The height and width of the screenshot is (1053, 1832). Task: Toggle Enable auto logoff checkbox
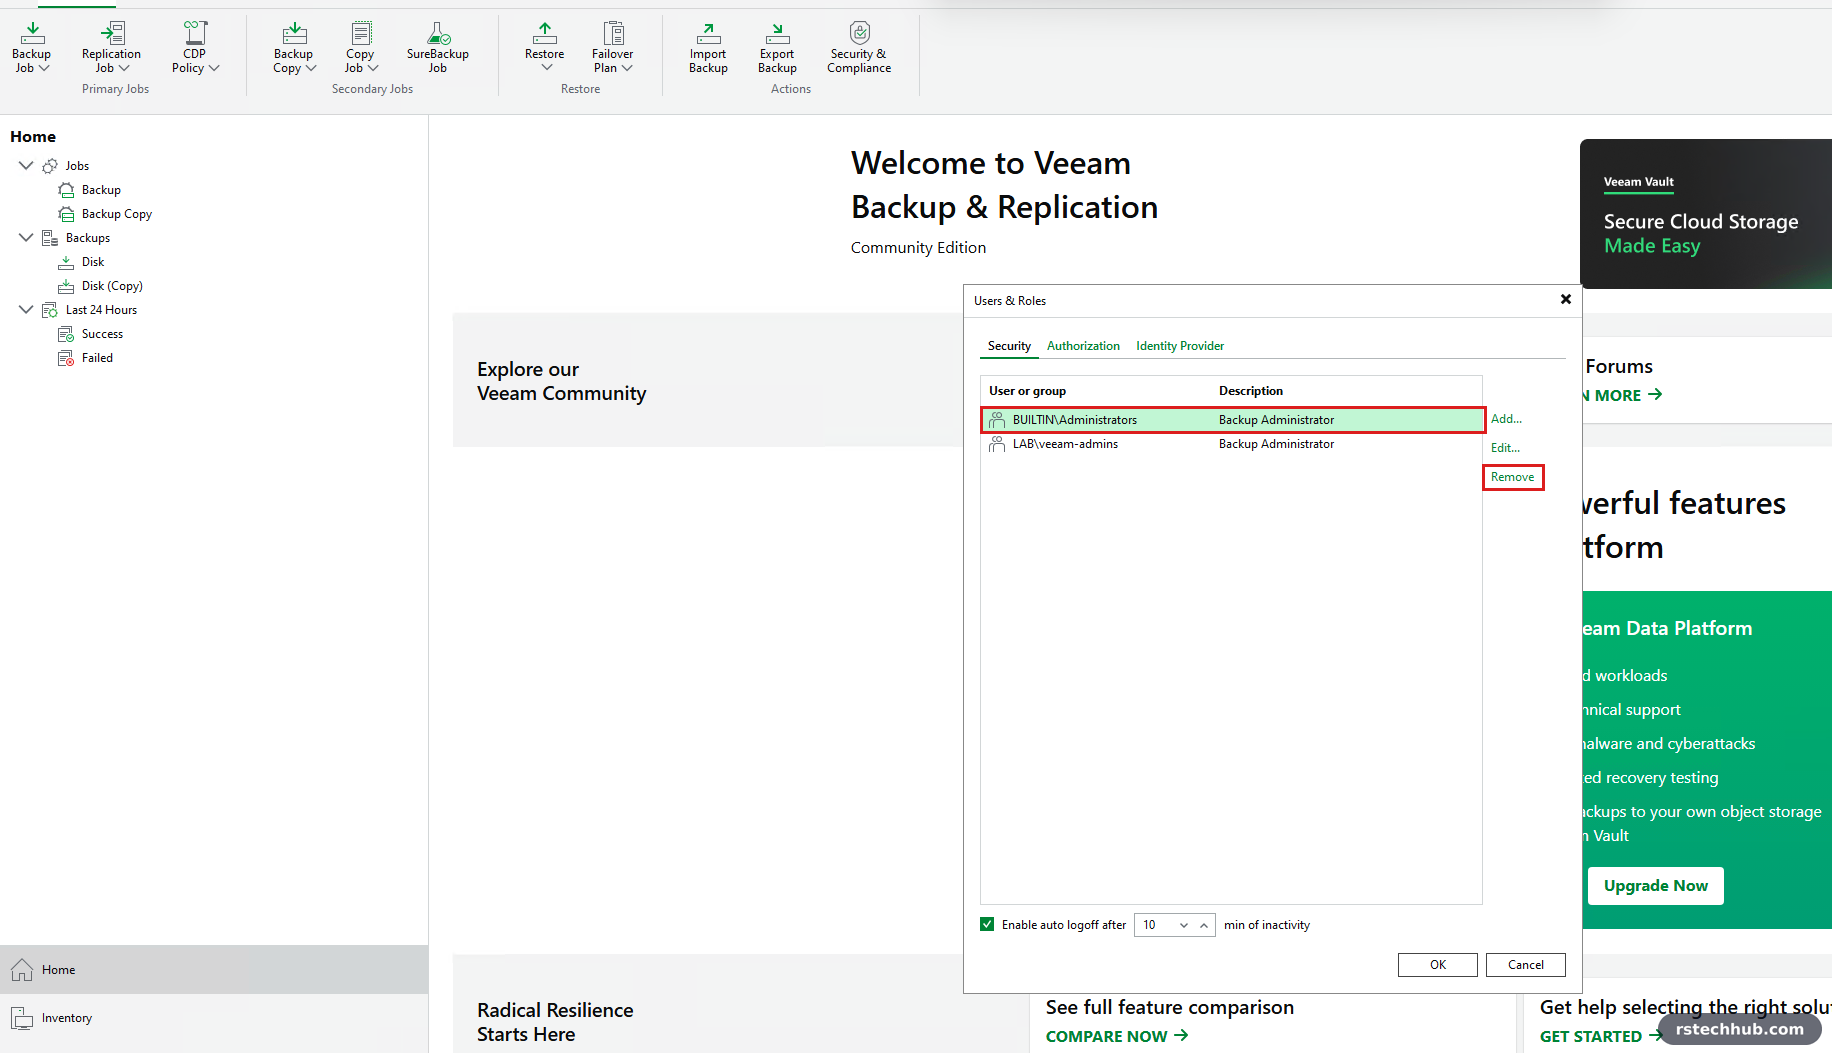click(x=987, y=925)
